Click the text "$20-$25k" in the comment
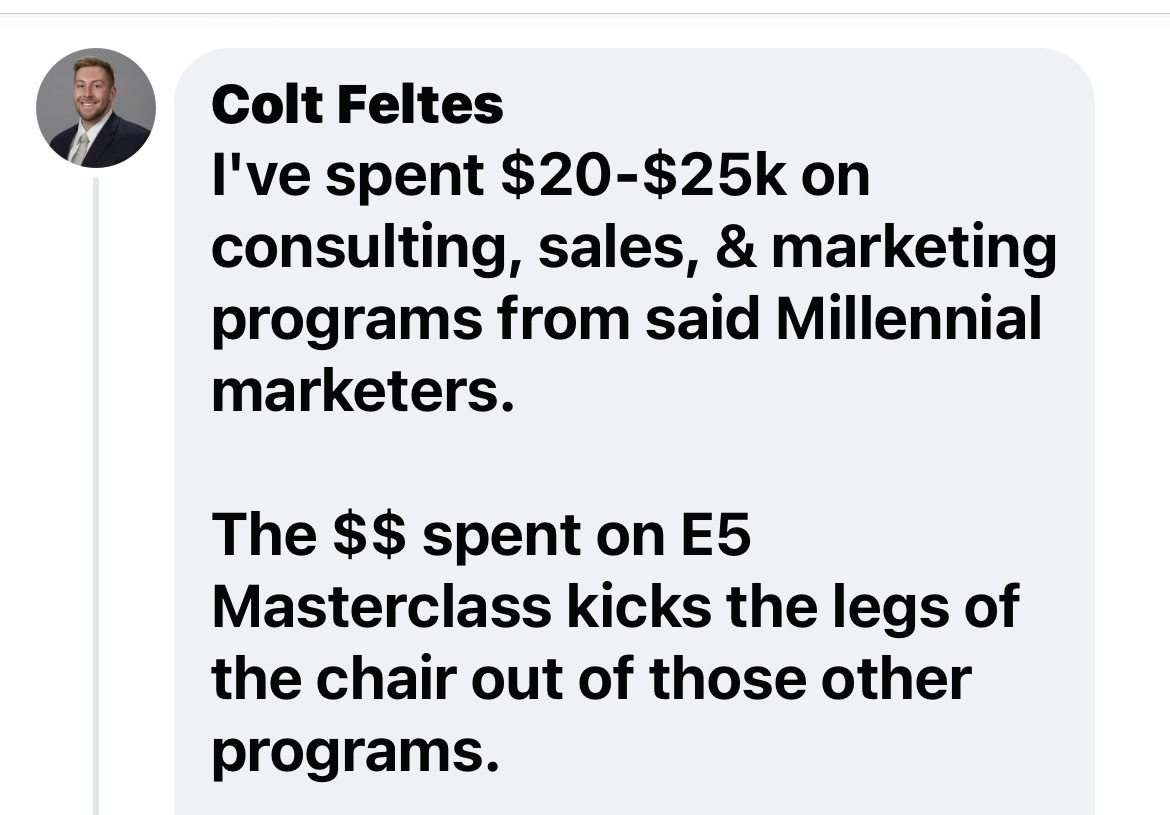Viewport: 1170px width, 815px height. pos(643,176)
